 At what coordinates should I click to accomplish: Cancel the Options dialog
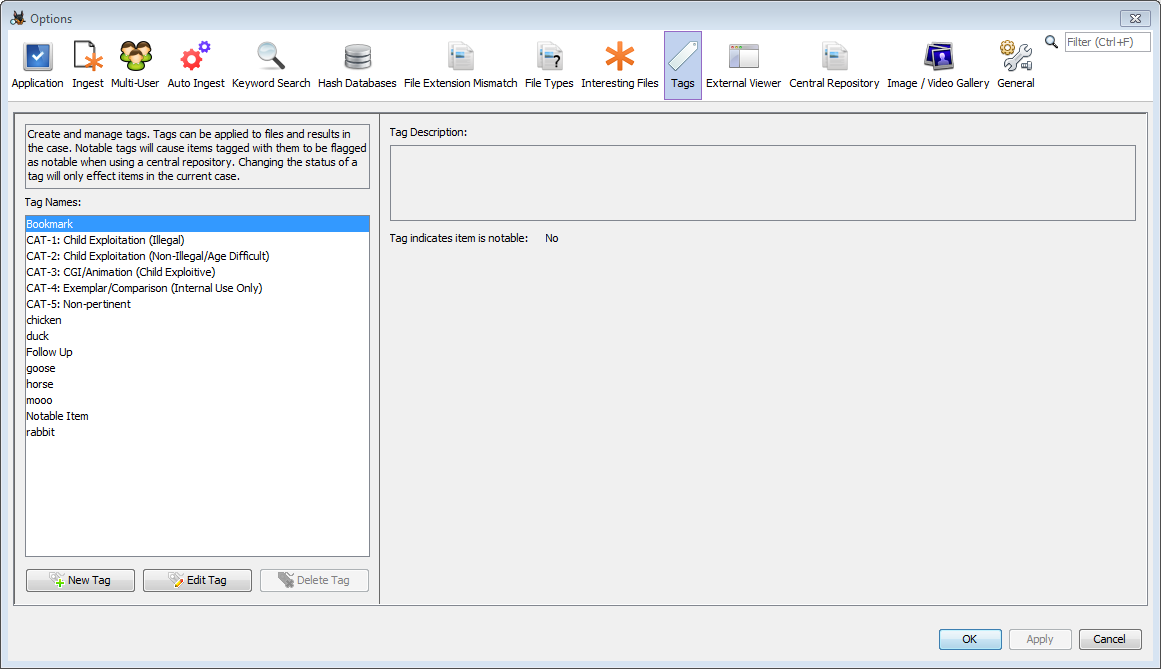point(1109,639)
